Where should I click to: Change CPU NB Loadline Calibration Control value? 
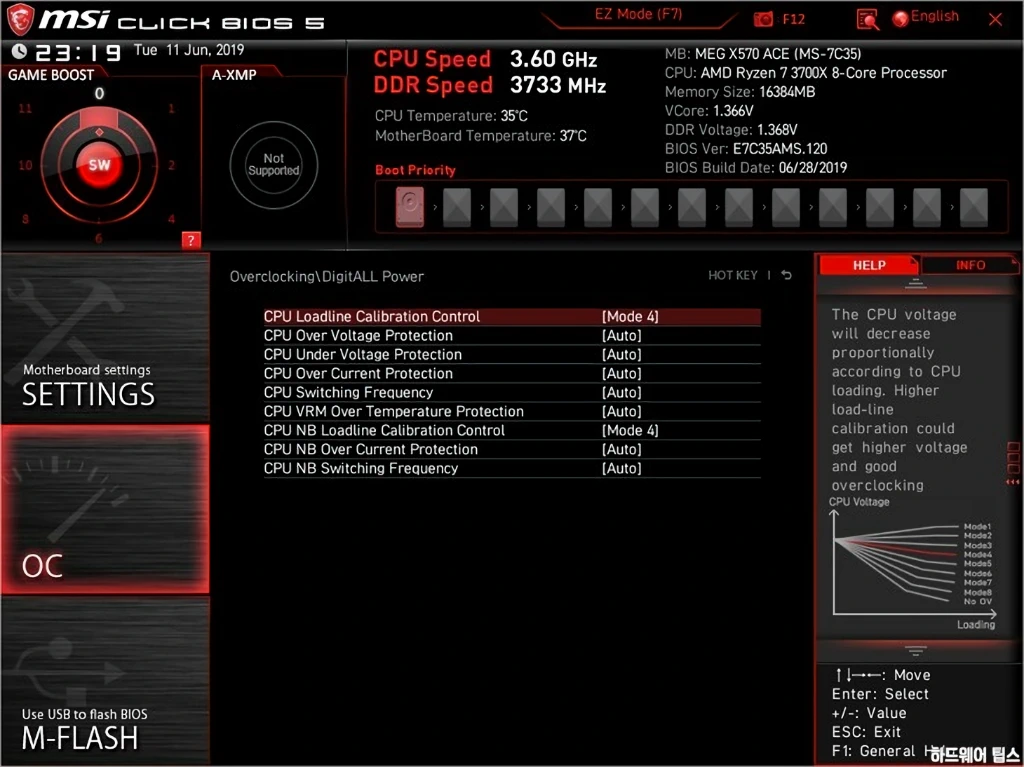[630, 431]
